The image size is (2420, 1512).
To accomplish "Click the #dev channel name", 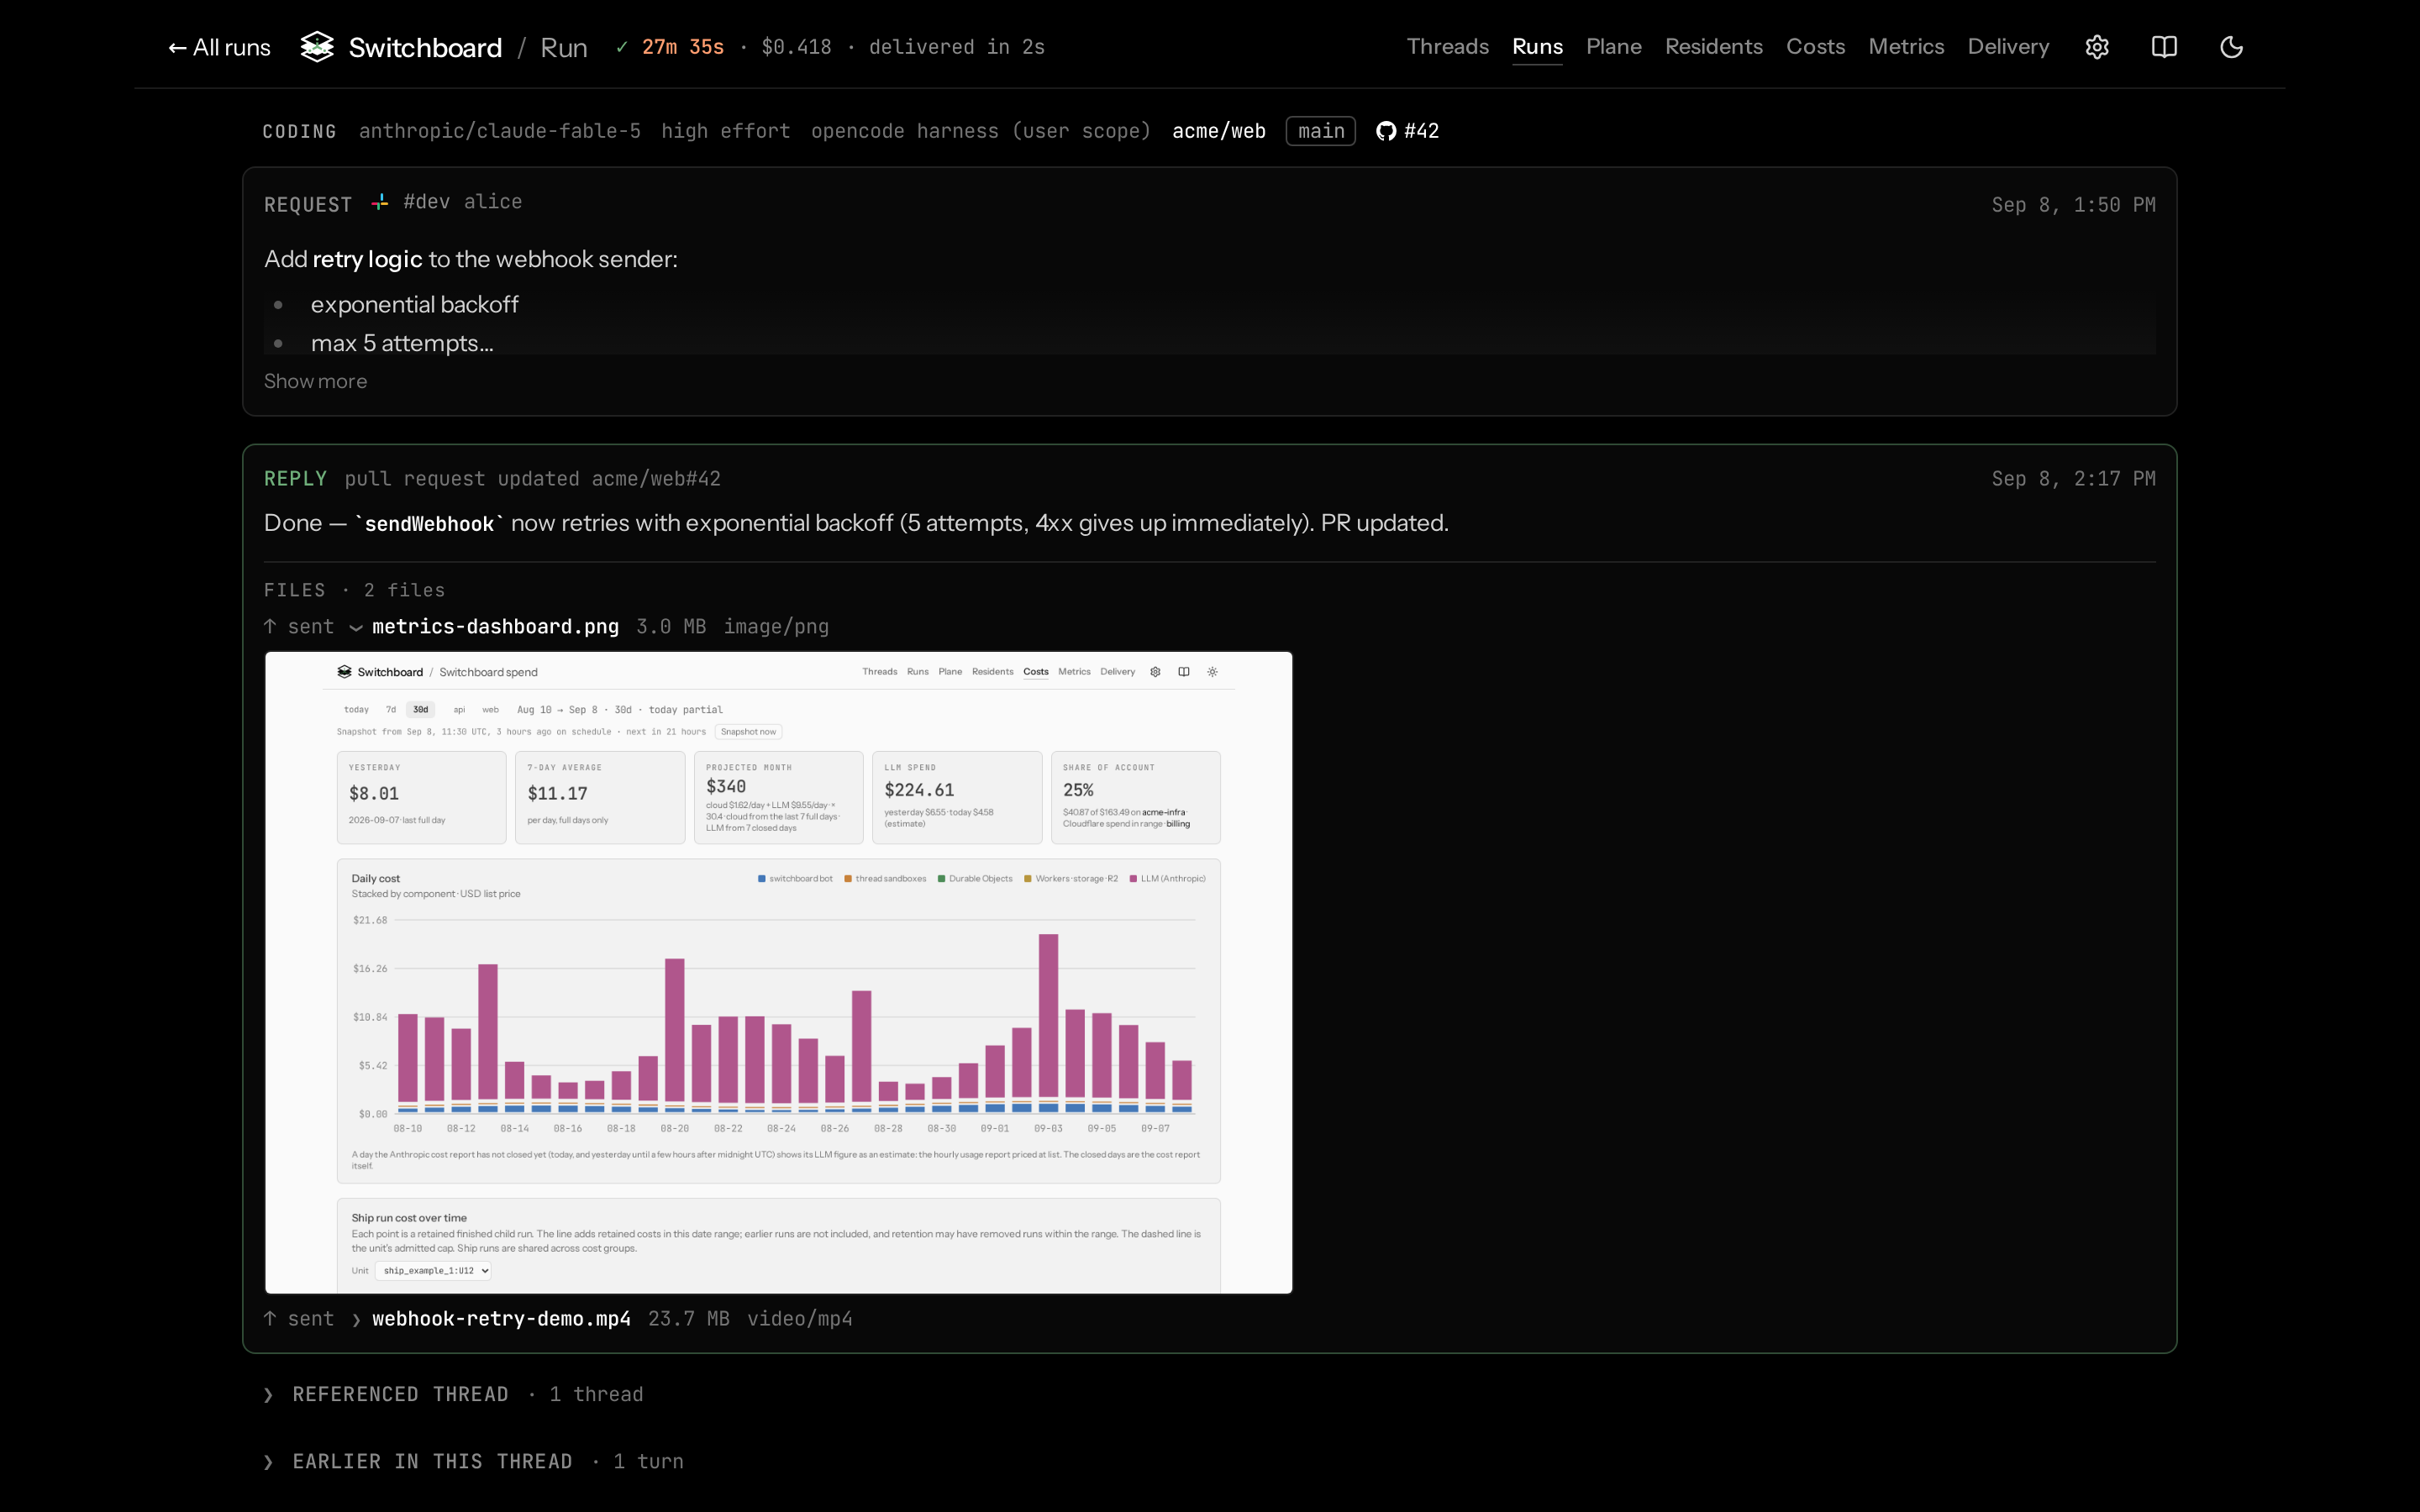I will [426, 202].
